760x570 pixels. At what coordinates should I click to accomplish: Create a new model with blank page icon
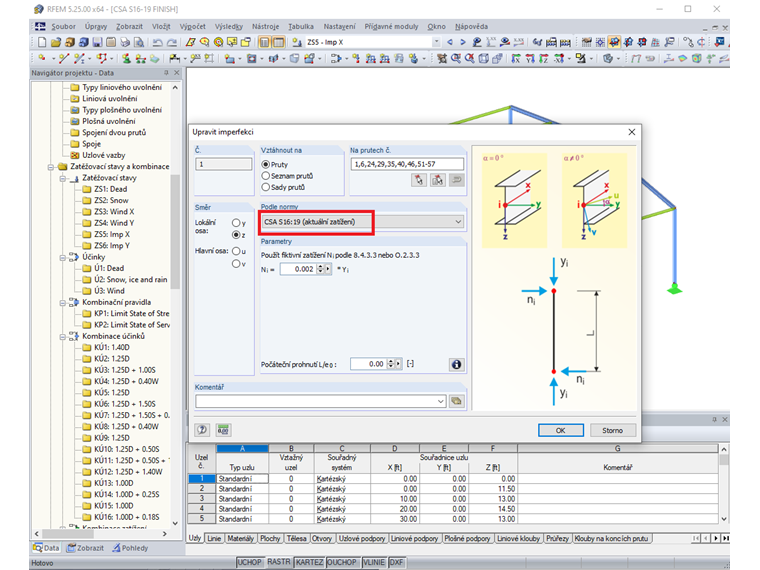tap(42, 42)
